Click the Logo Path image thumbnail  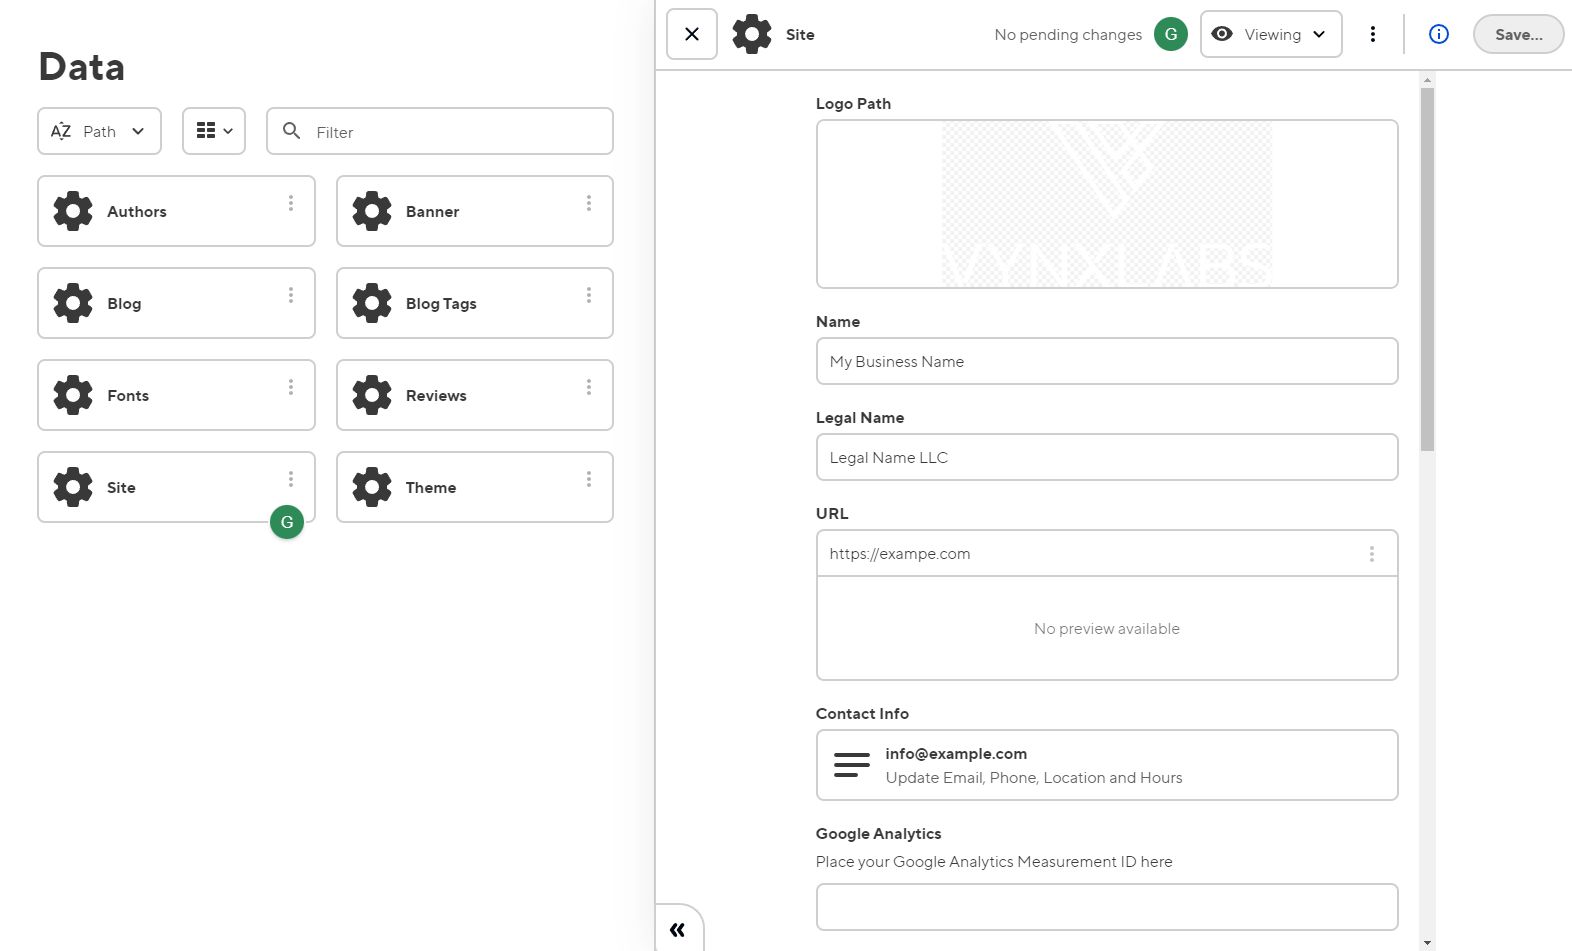(x=1106, y=204)
